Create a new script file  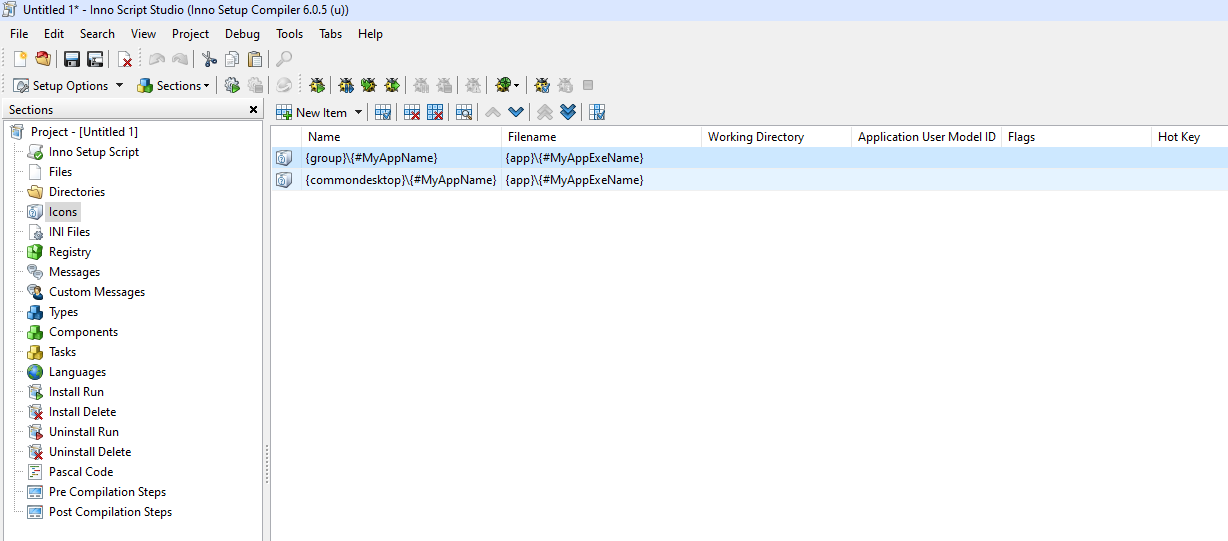tap(20, 59)
